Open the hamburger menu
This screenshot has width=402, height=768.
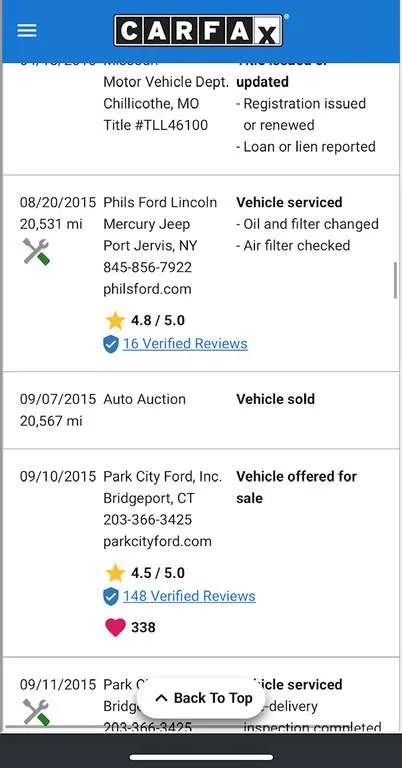click(x=27, y=30)
